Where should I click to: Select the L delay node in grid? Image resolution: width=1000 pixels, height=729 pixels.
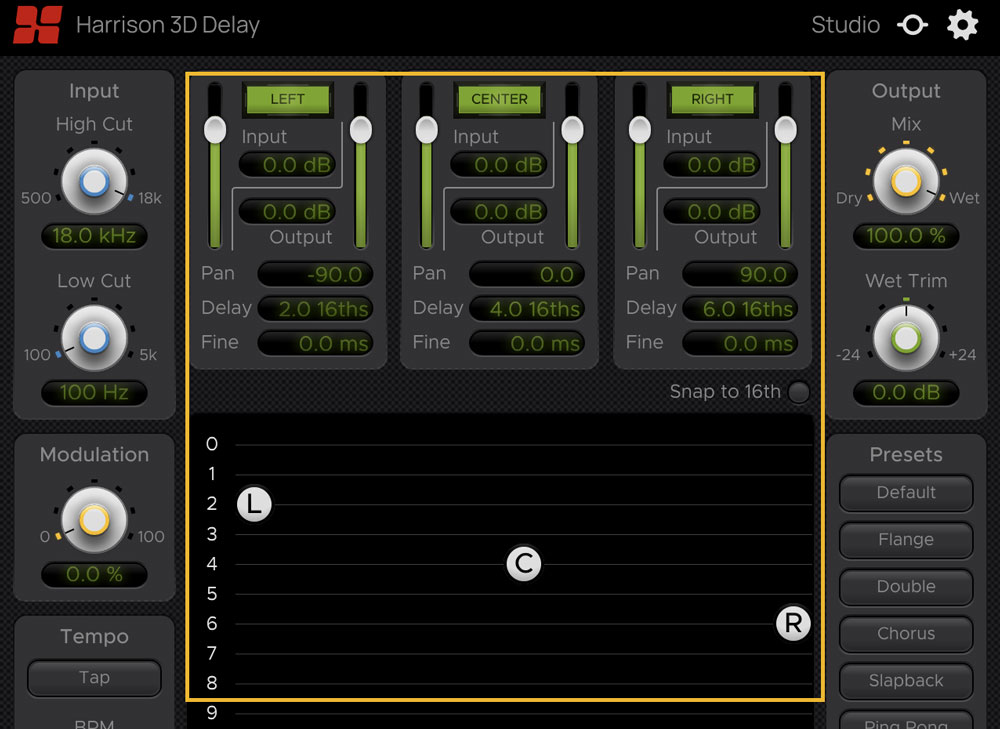click(x=254, y=504)
